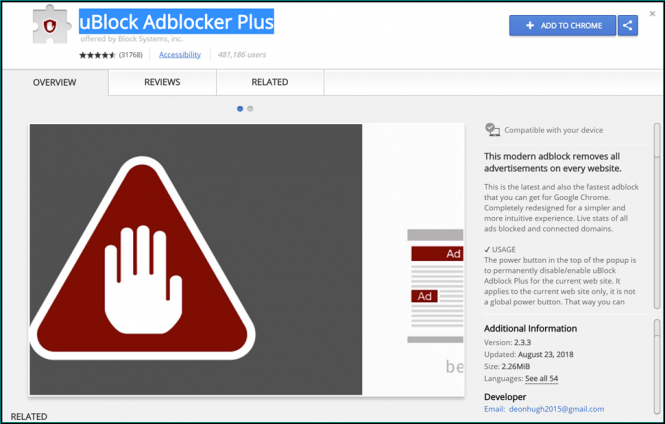This screenshot has height=424, width=665.
Task: Click the Compatible with your device icon
Action: pos(492,130)
